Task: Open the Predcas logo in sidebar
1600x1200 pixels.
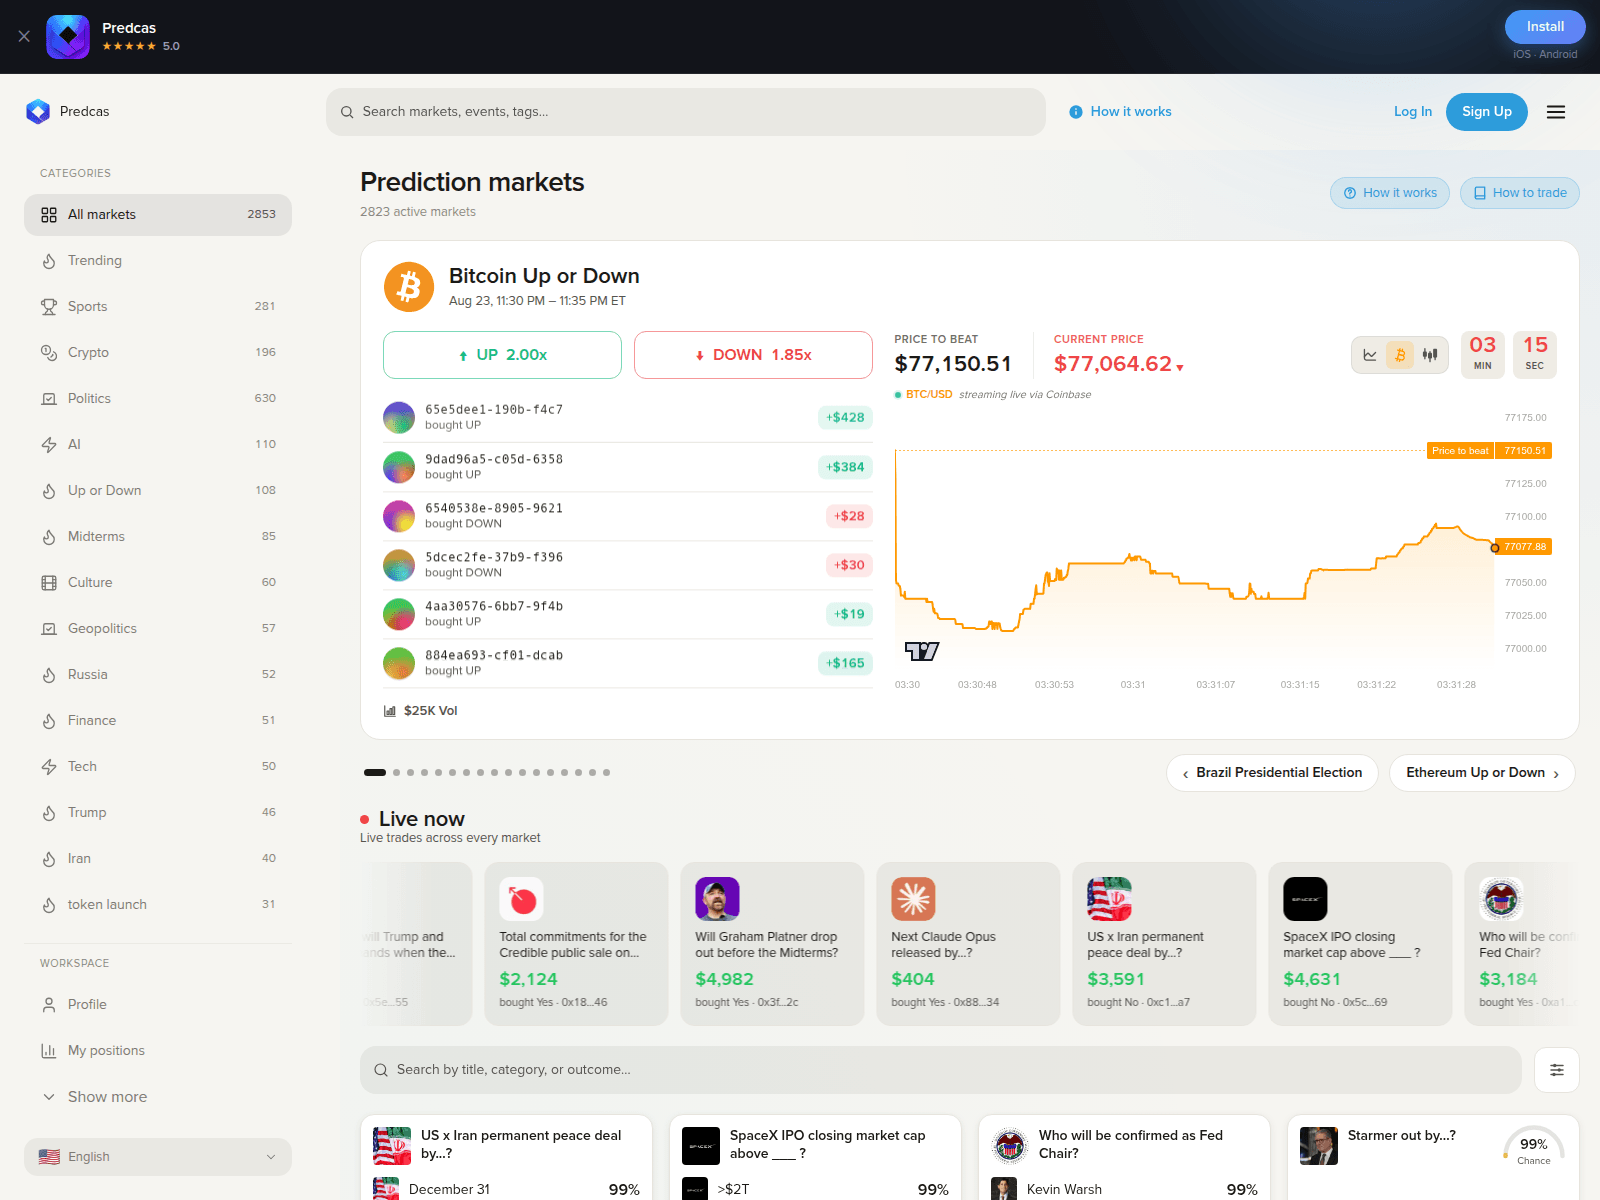Action: coord(68,112)
